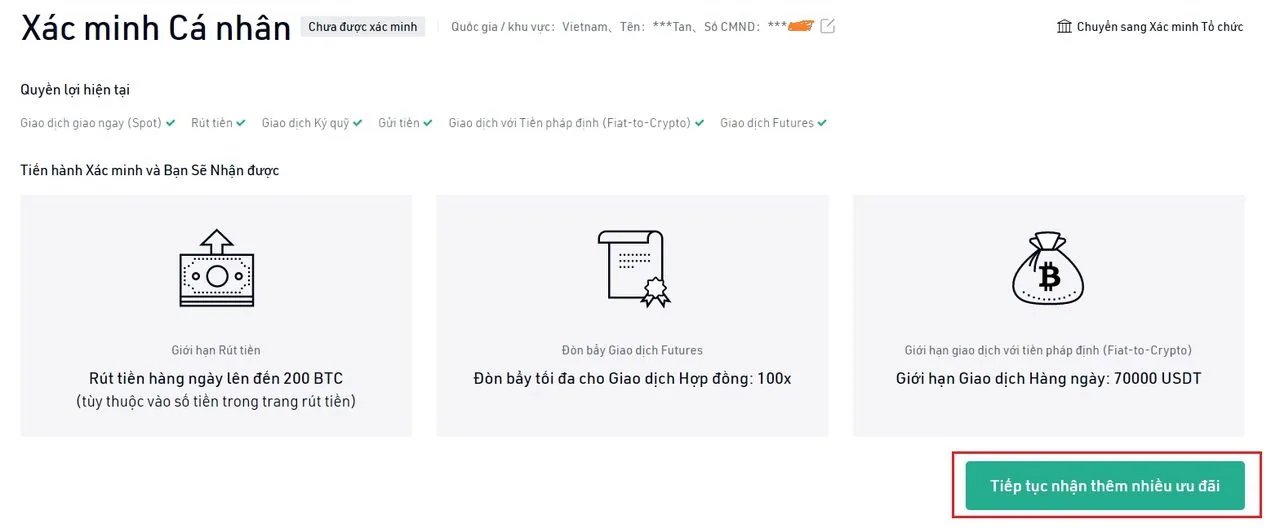Click the Rút tiền hàng ngày lên đến 200 BTC text
The image size is (1280, 528).
pyautogui.click(x=216, y=379)
